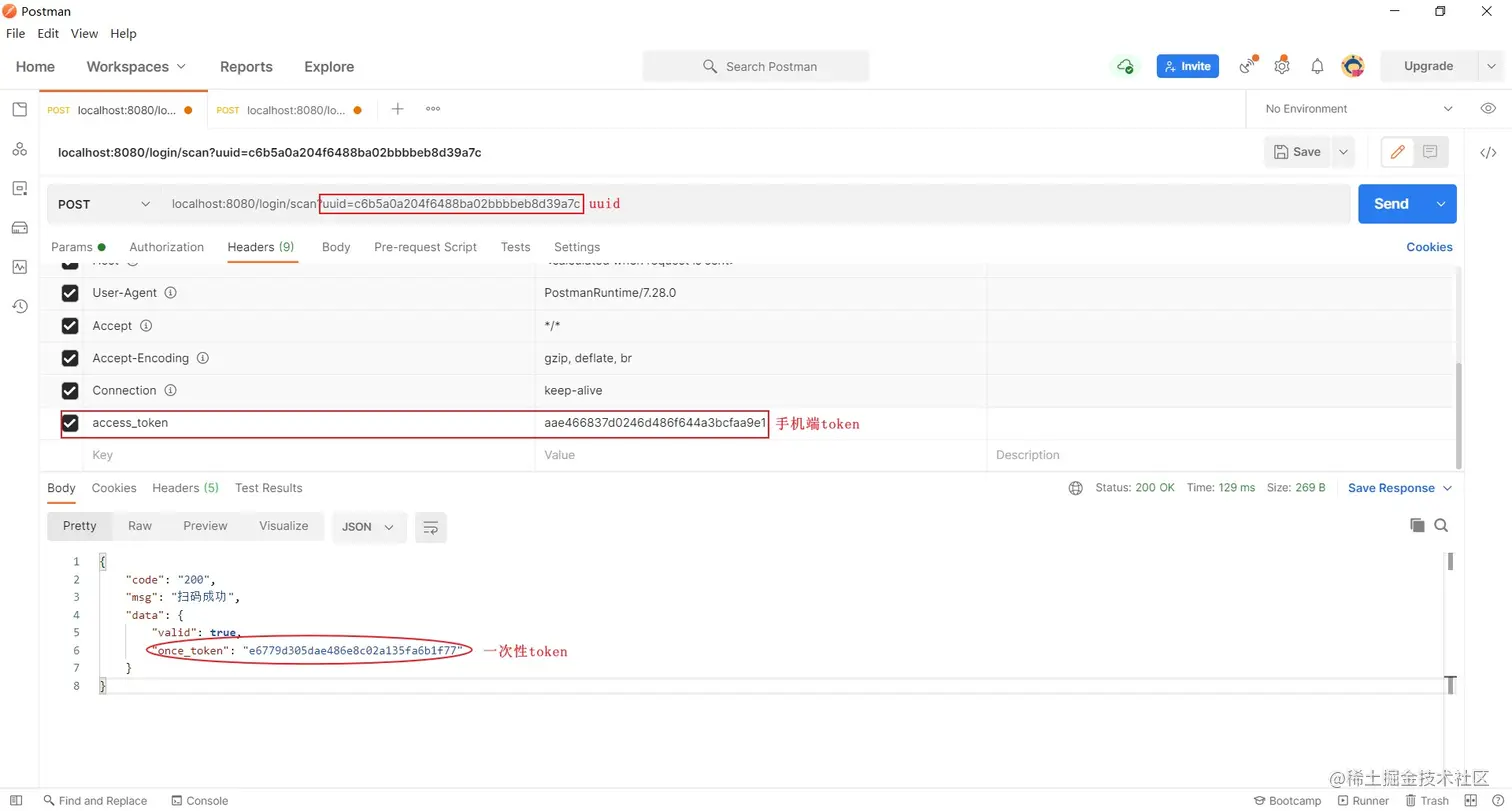The image size is (1512, 811).
Task: Click the network globe icon near Status
Action: (x=1075, y=488)
